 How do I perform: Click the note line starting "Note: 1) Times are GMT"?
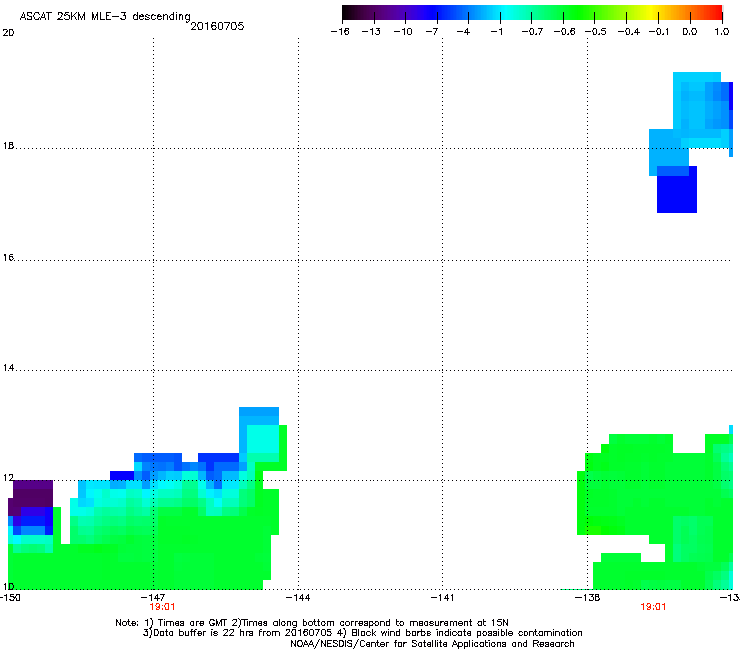click(312, 623)
